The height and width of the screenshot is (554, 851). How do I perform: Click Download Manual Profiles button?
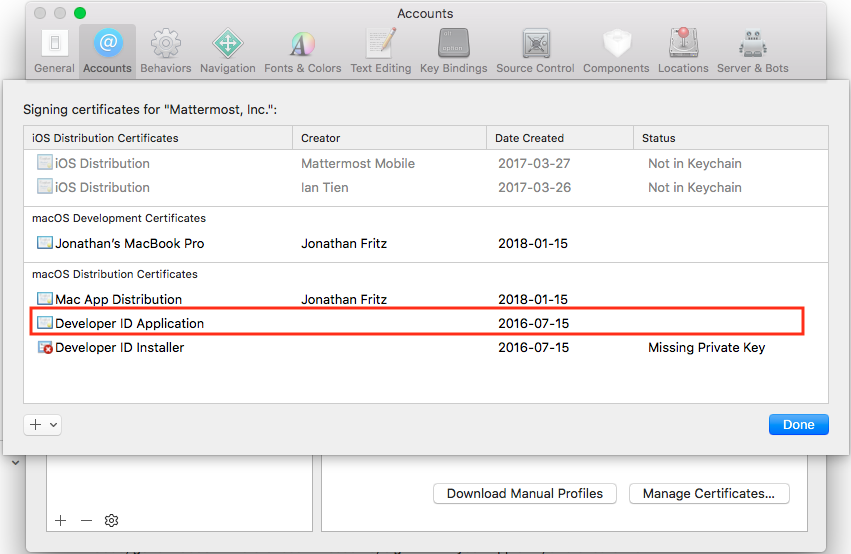(x=524, y=493)
